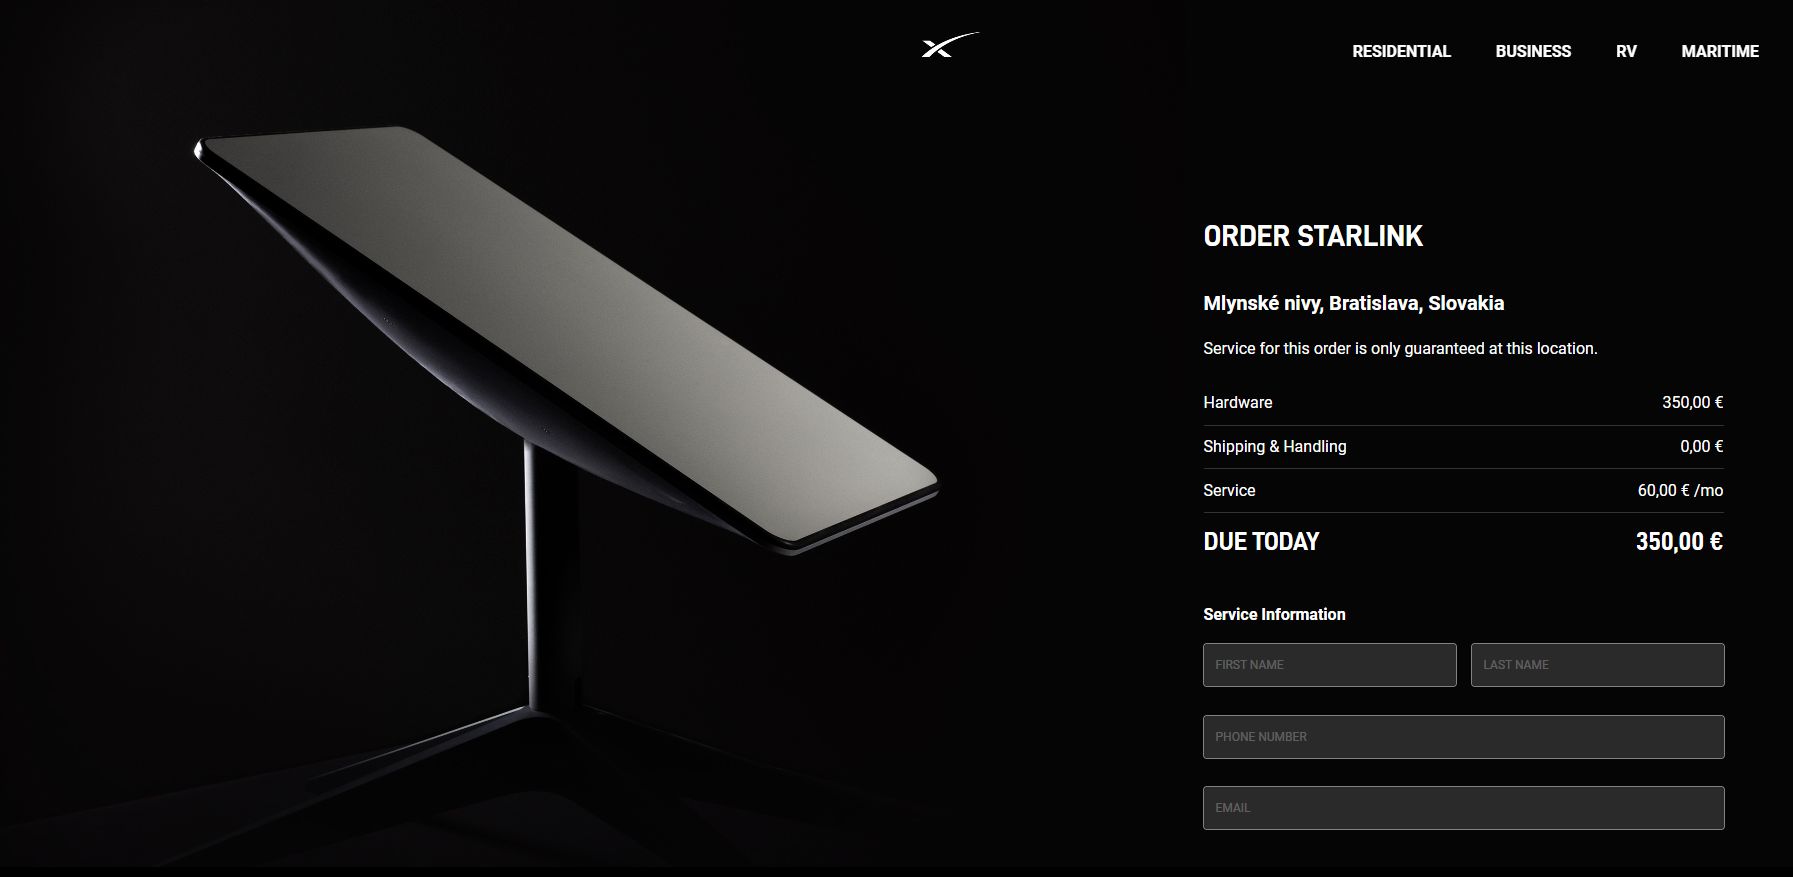
Task: Open the Residential menu item
Action: [1401, 51]
